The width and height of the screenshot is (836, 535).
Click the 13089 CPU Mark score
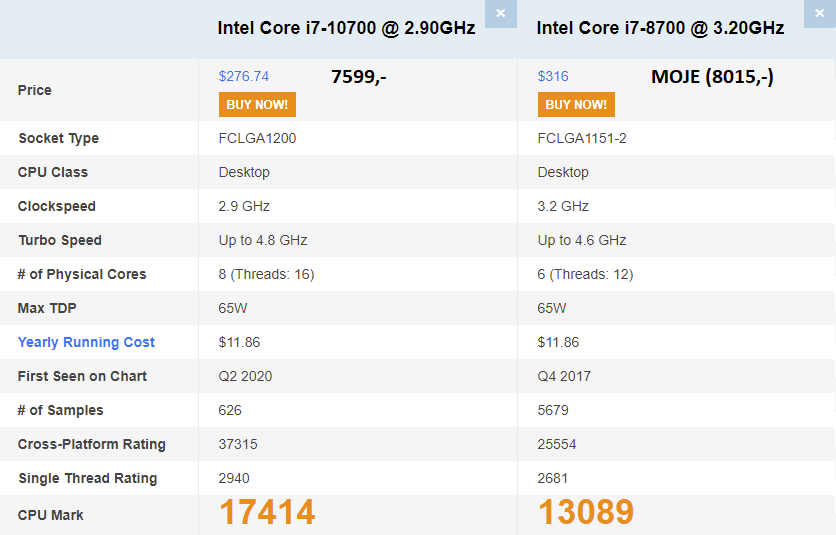click(x=586, y=512)
